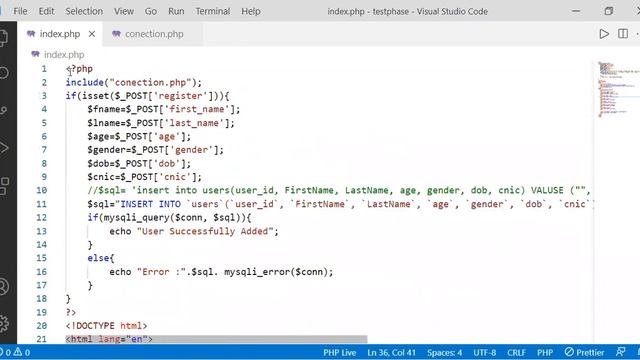Click the code minimap overview

[616, 90]
